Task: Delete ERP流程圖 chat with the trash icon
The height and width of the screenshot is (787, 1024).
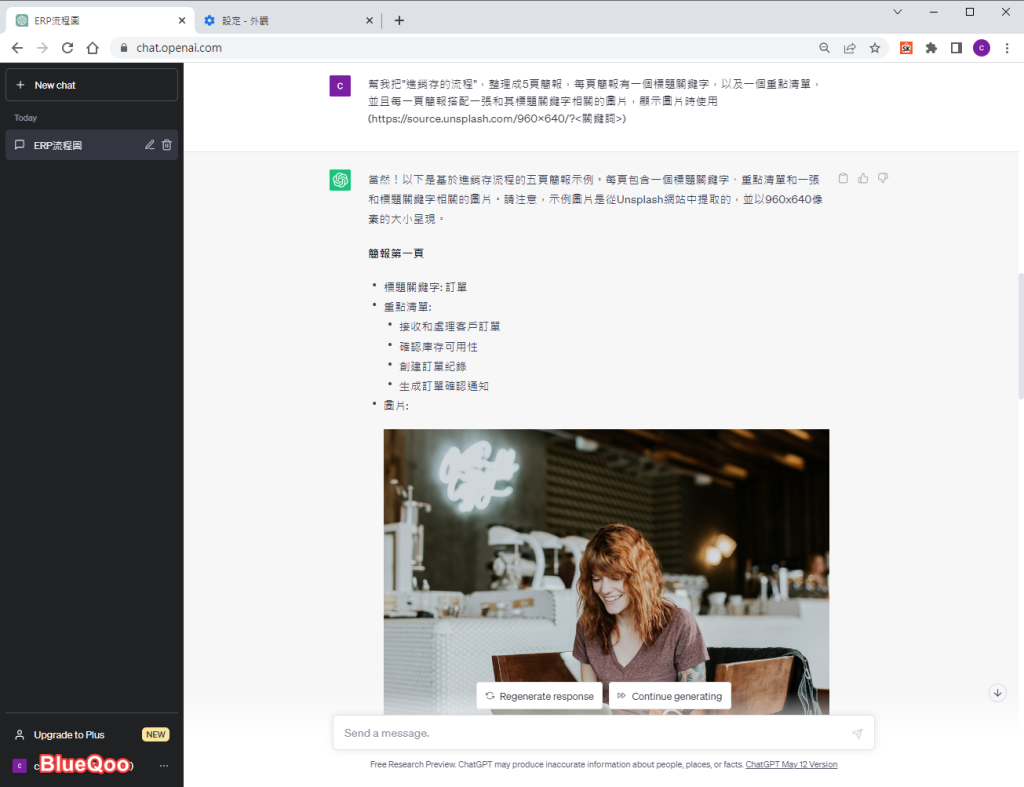Action: click(x=167, y=145)
